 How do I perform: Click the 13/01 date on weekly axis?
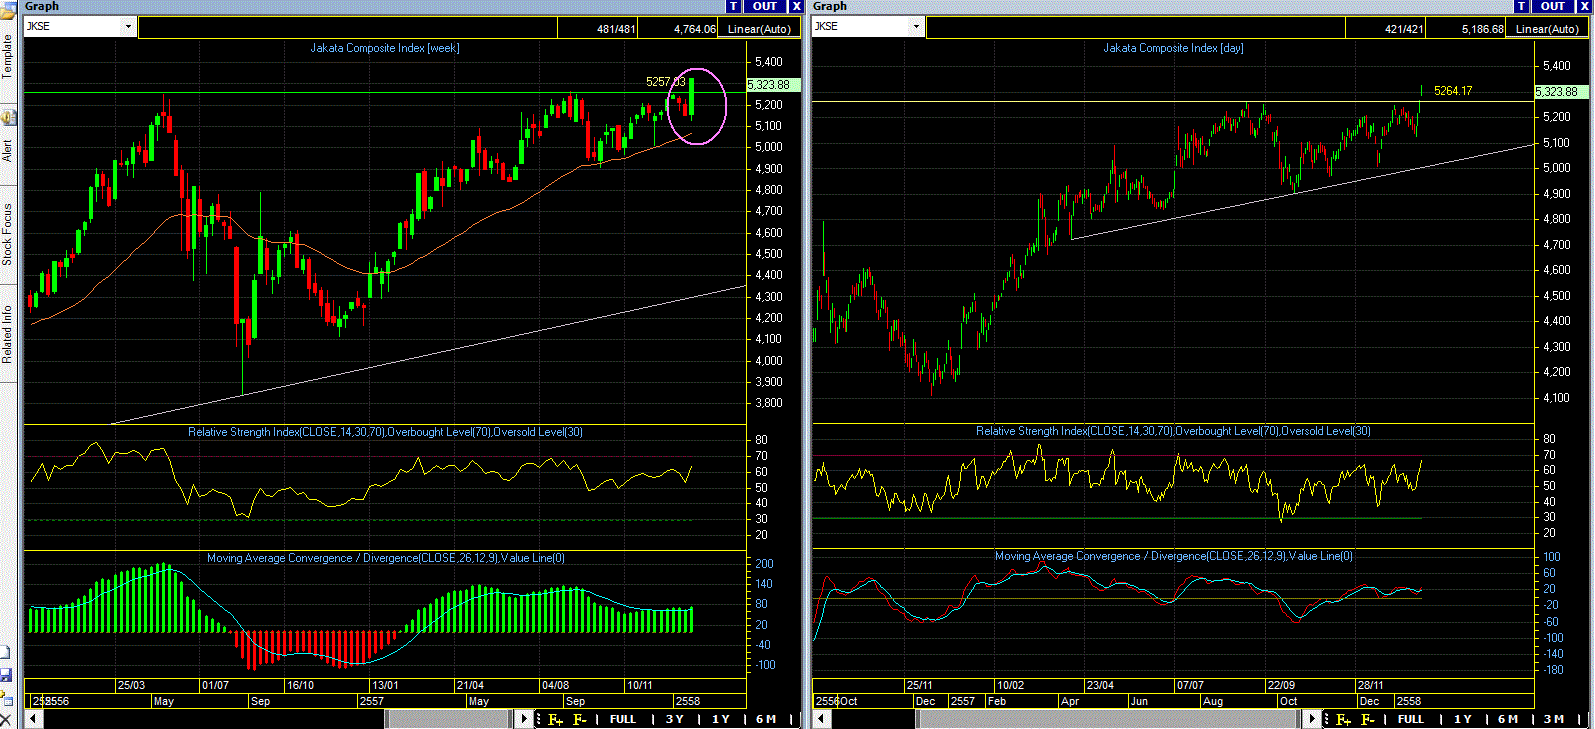coord(385,686)
